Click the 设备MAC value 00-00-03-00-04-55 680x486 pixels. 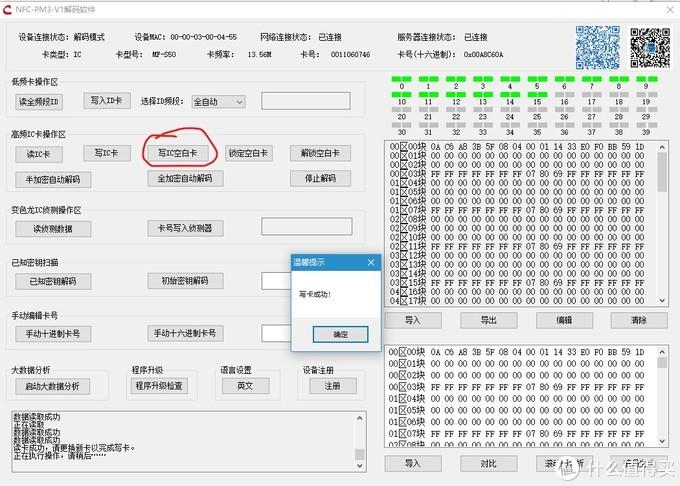click(x=203, y=37)
